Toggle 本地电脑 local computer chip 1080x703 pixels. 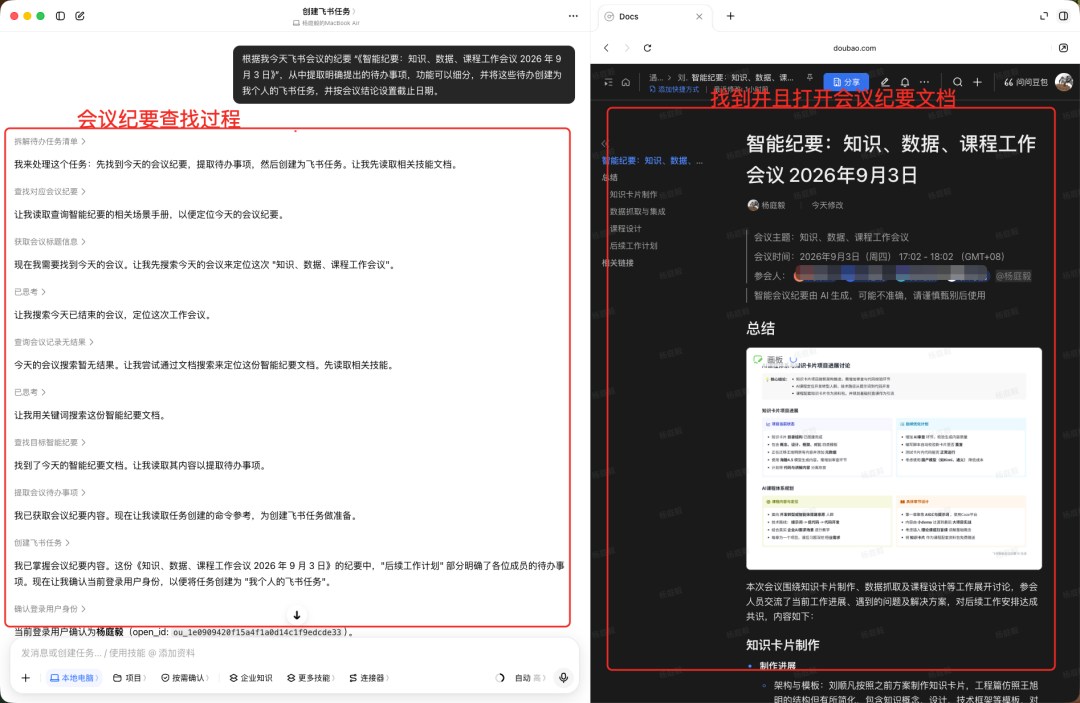tap(74, 678)
